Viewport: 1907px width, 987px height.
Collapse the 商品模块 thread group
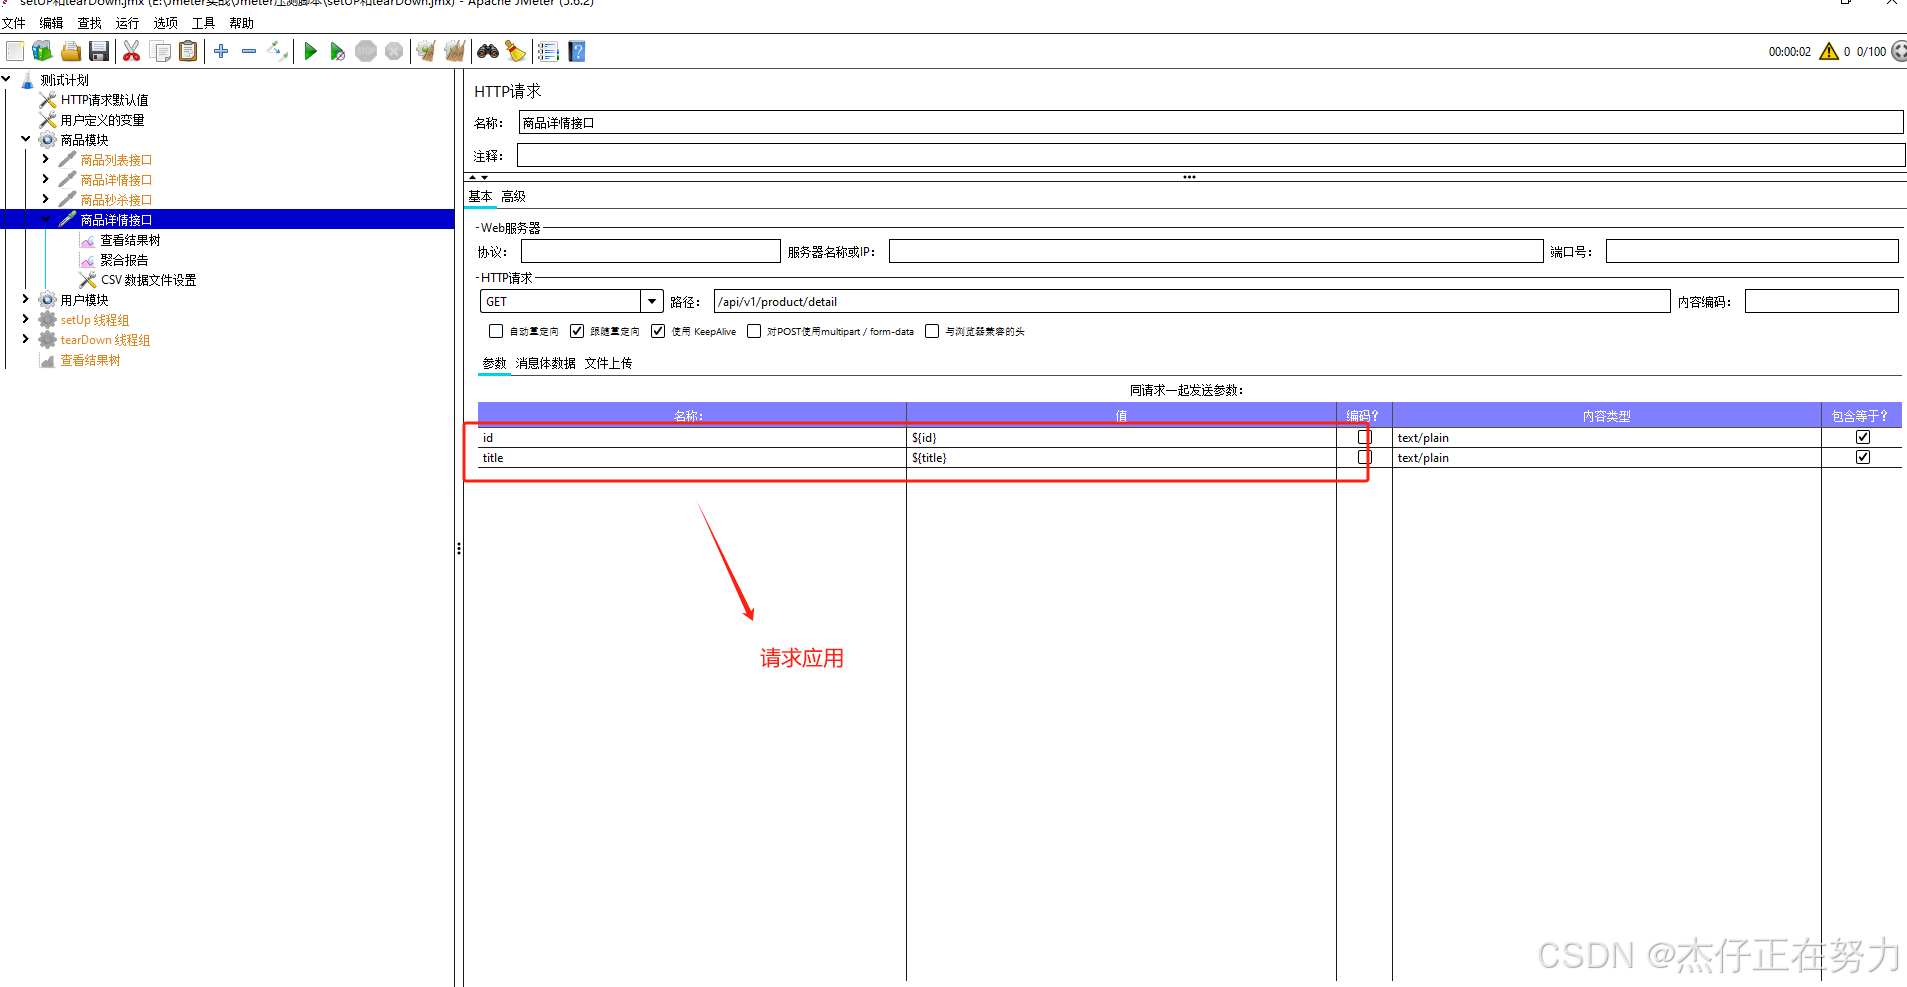pos(25,139)
